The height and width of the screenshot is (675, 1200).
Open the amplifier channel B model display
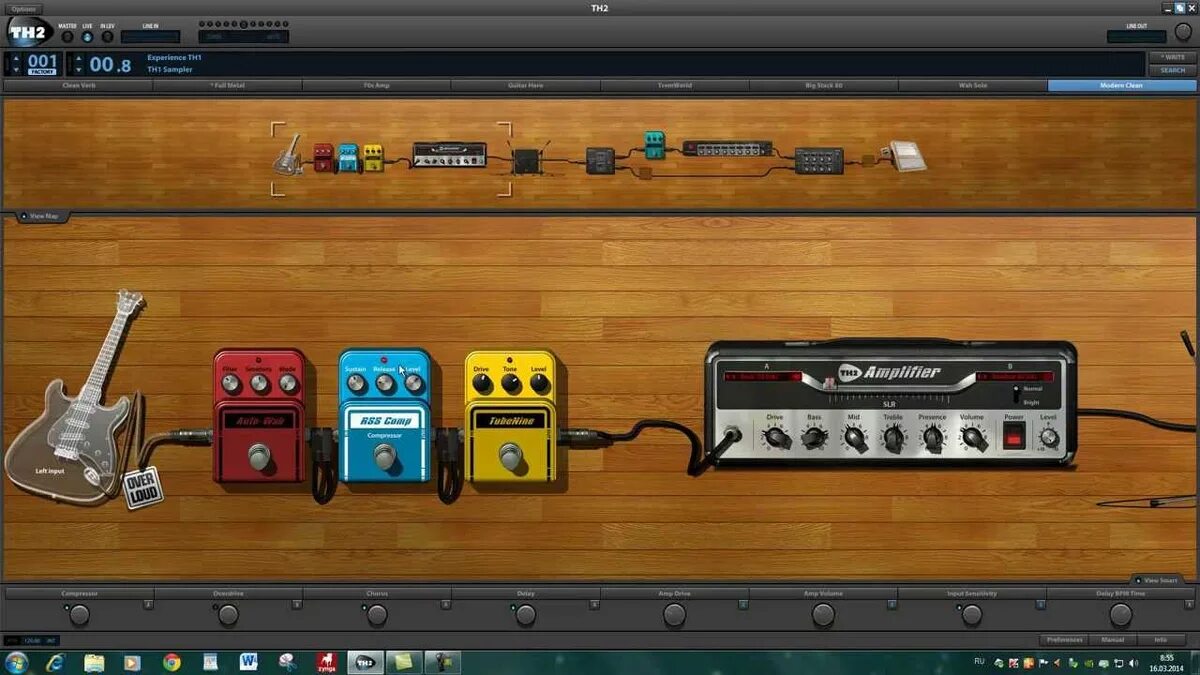coord(1014,377)
